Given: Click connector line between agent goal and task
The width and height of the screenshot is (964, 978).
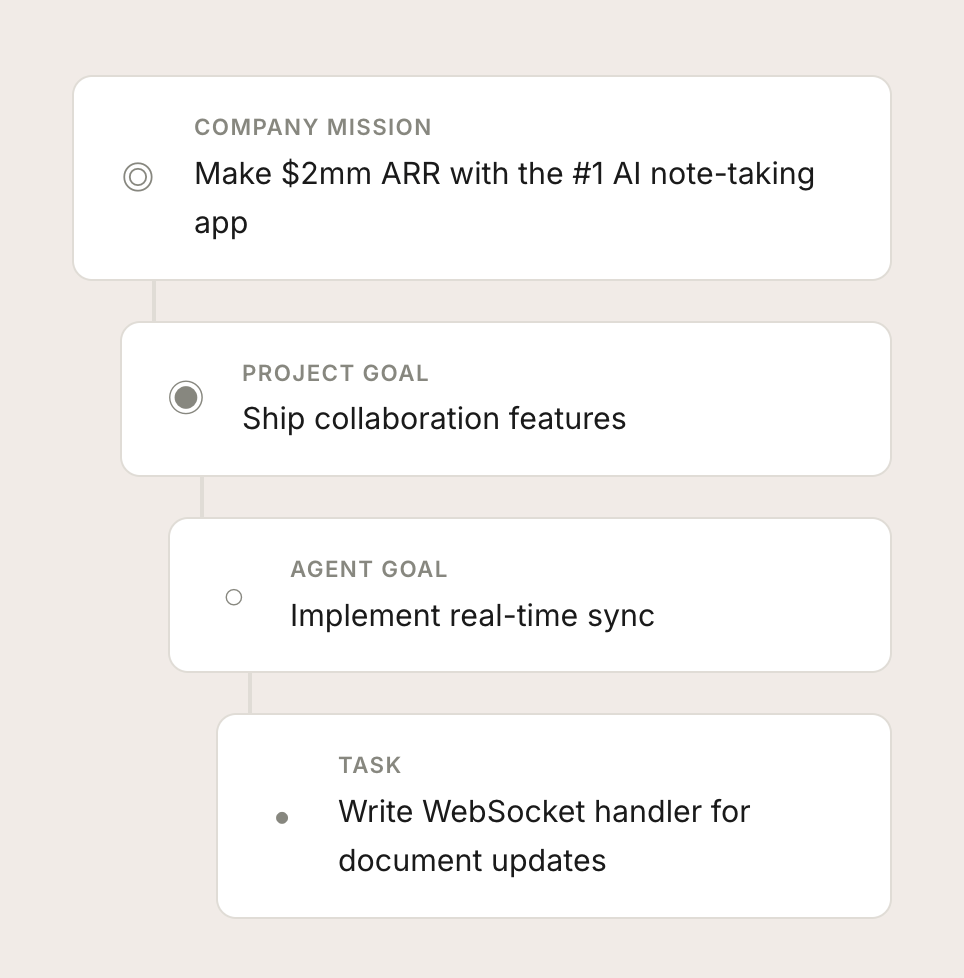Looking at the screenshot, I should tap(250, 693).
